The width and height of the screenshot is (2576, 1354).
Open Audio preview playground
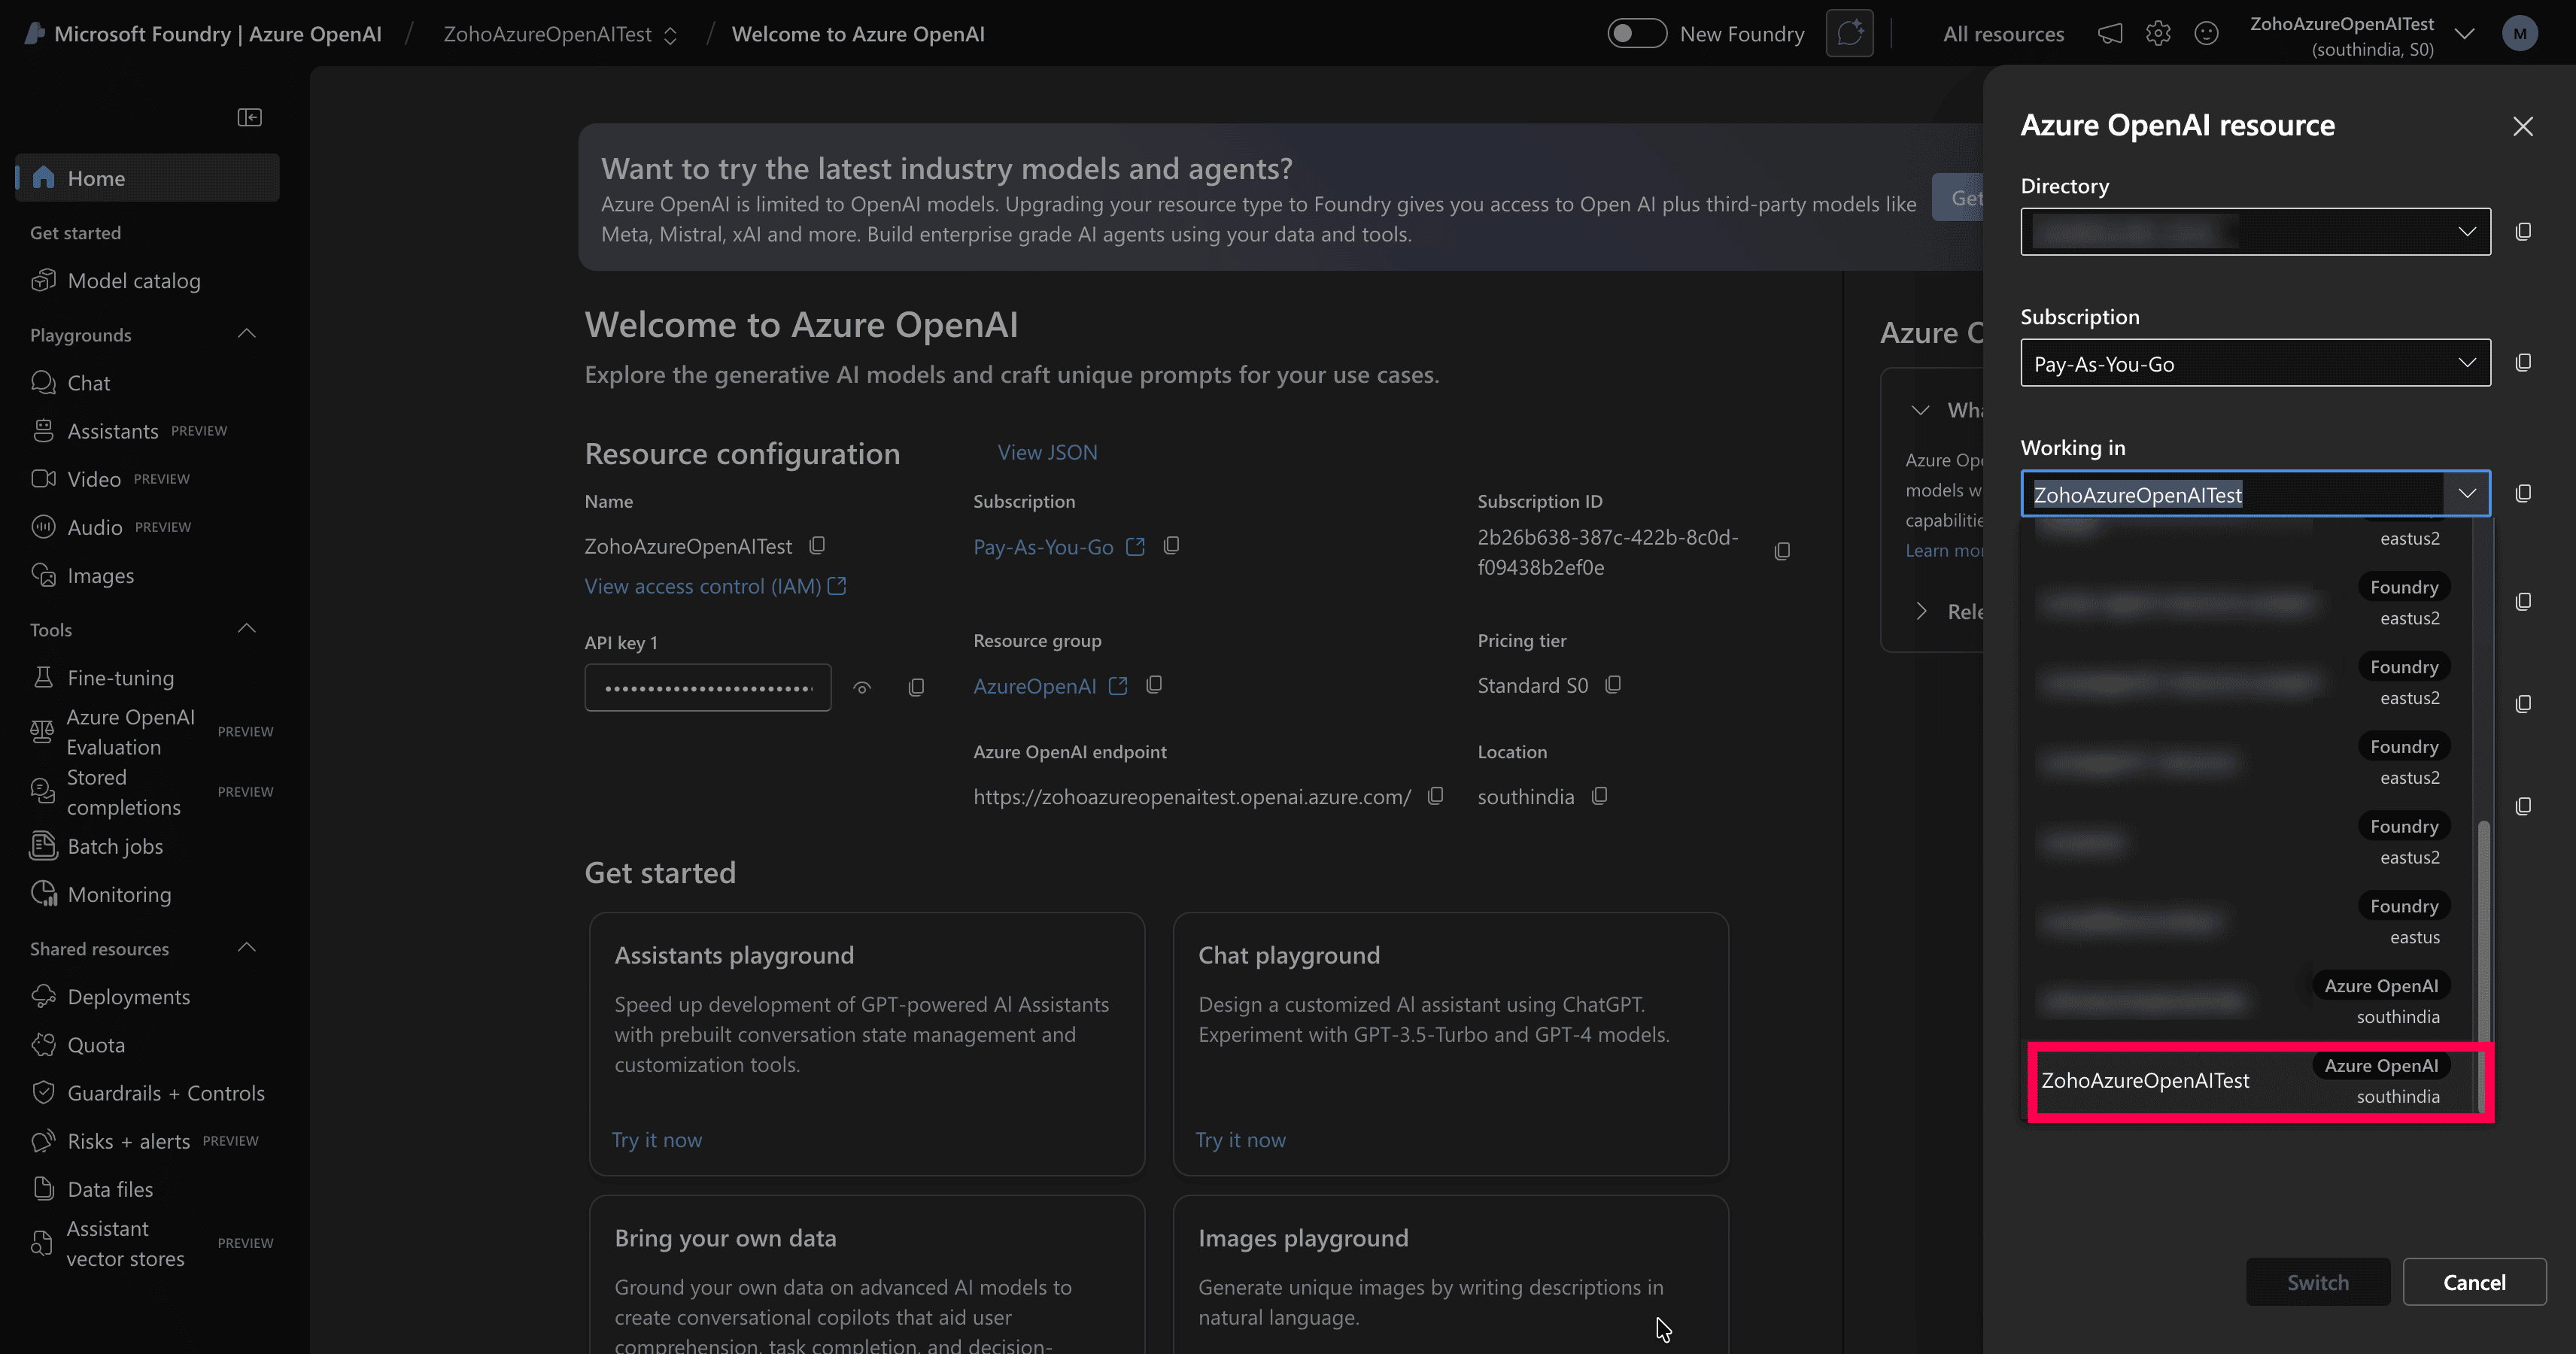point(110,527)
